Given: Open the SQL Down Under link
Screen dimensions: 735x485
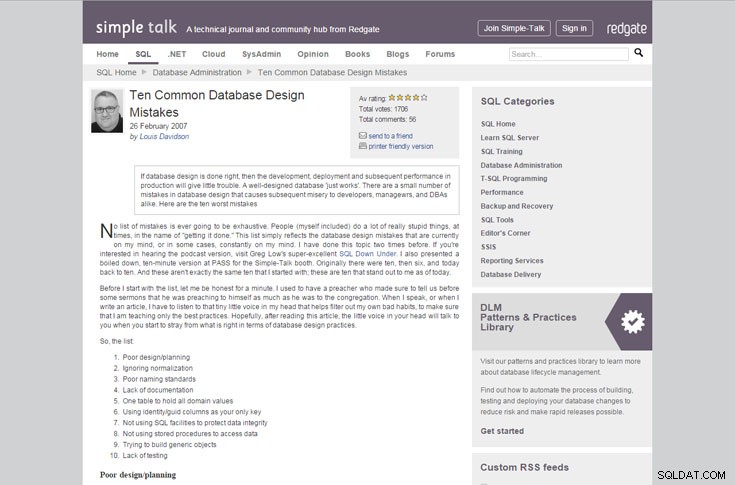Looking at the screenshot, I should pos(368,254).
